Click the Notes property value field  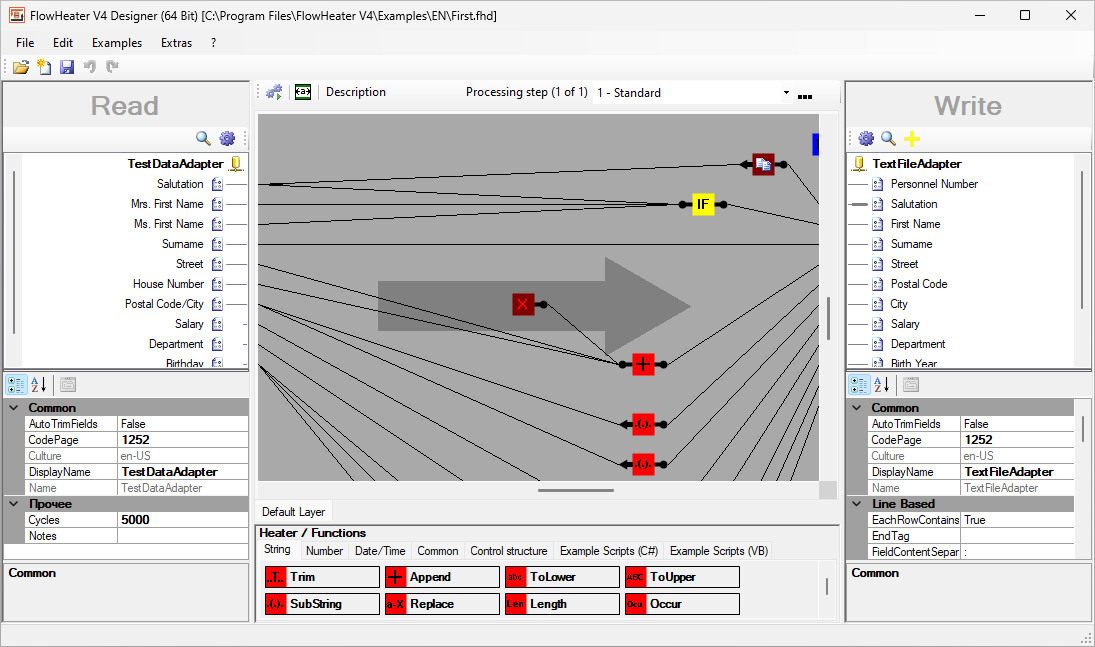(183, 536)
